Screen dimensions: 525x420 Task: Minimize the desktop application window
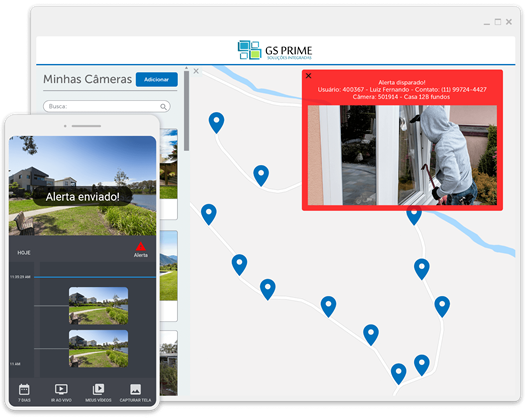pyautogui.click(x=487, y=23)
